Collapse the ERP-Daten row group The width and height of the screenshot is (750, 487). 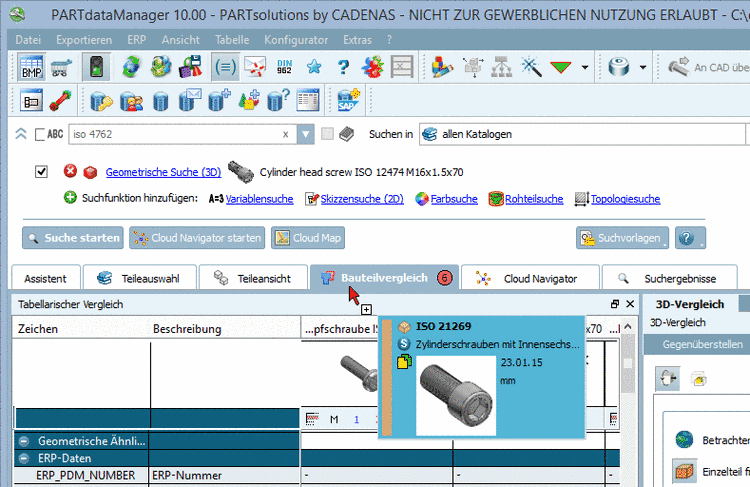tap(23, 458)
